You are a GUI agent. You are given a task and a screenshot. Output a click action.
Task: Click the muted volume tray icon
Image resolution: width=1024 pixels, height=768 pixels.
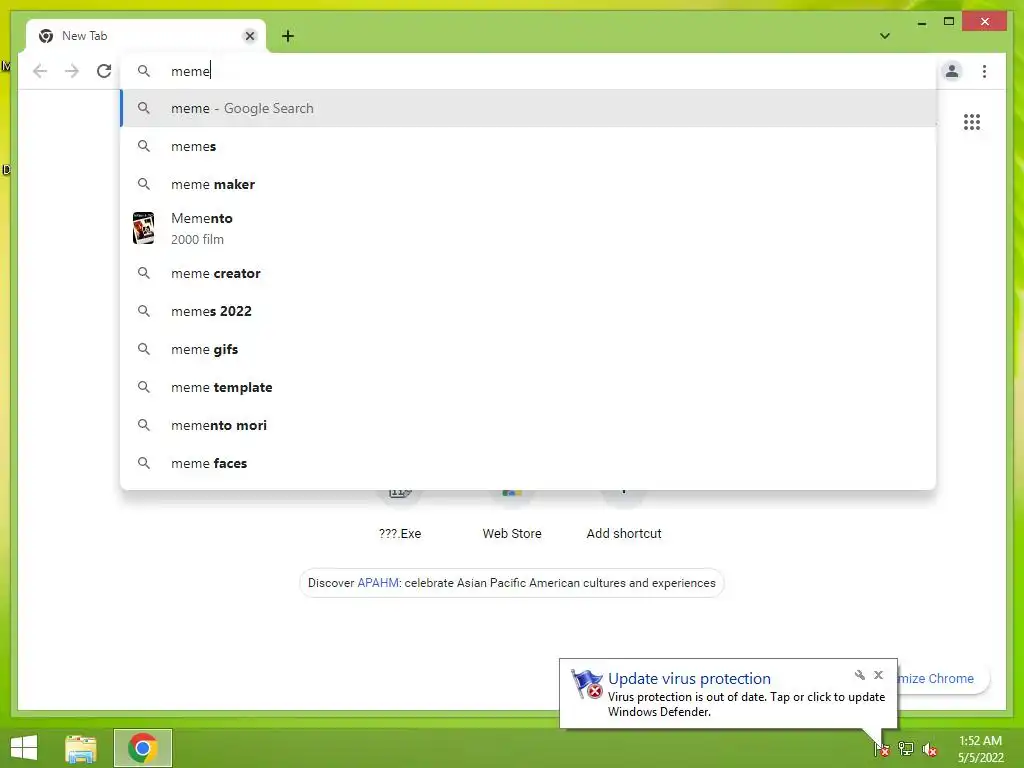(929, 749)
